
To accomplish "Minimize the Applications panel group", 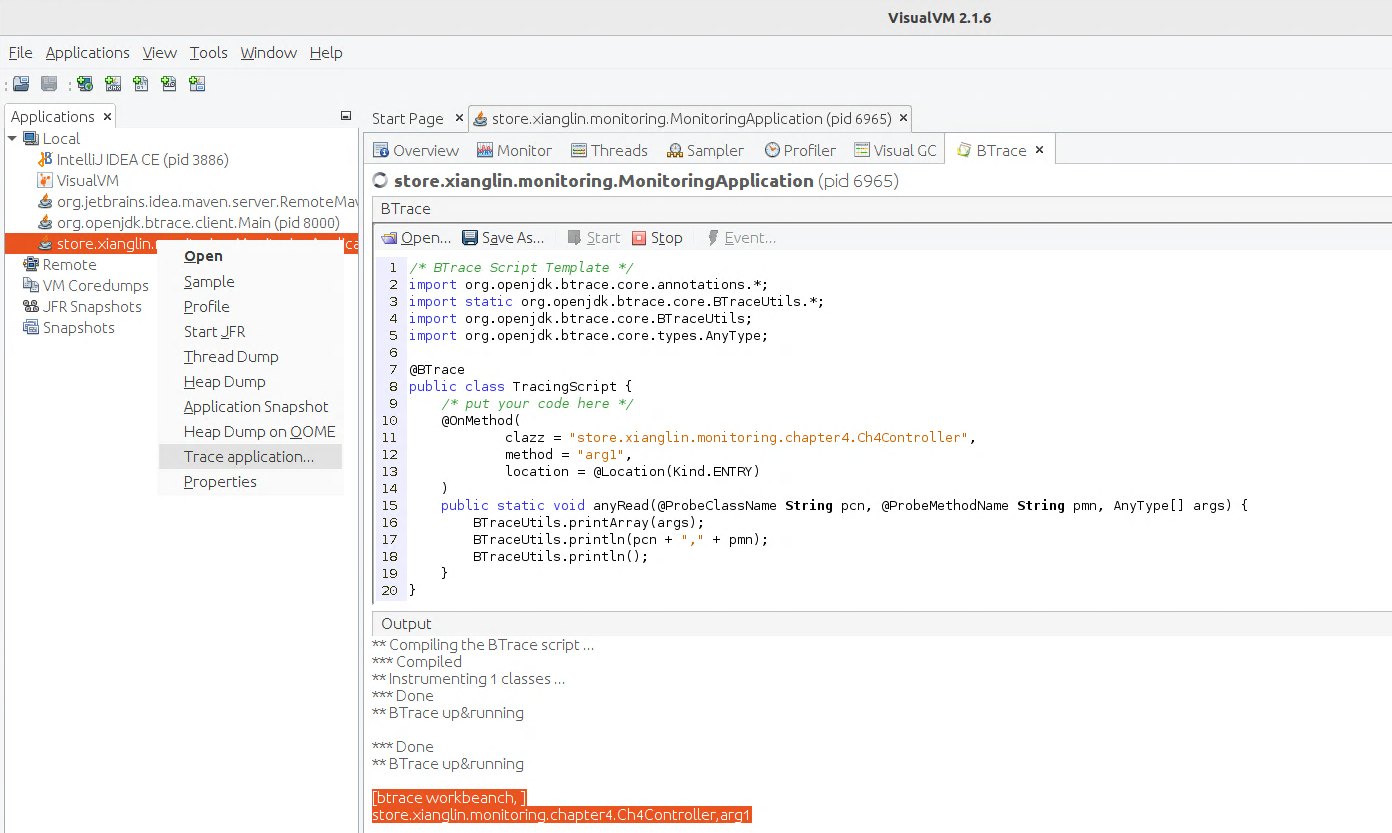I will pyautogui.click(x=346, y=116).
